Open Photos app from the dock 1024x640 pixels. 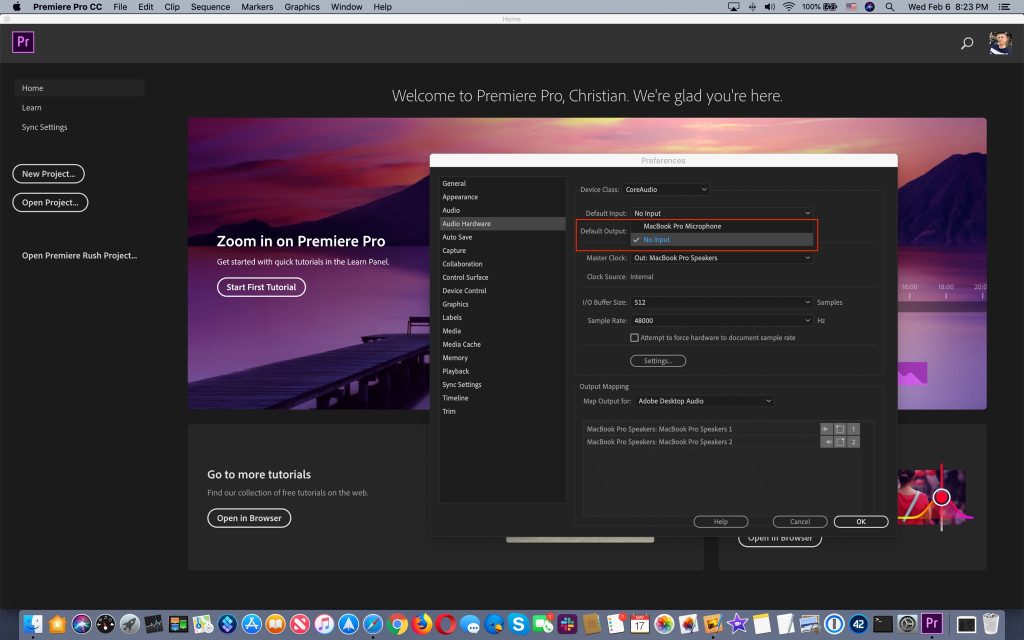664,624
